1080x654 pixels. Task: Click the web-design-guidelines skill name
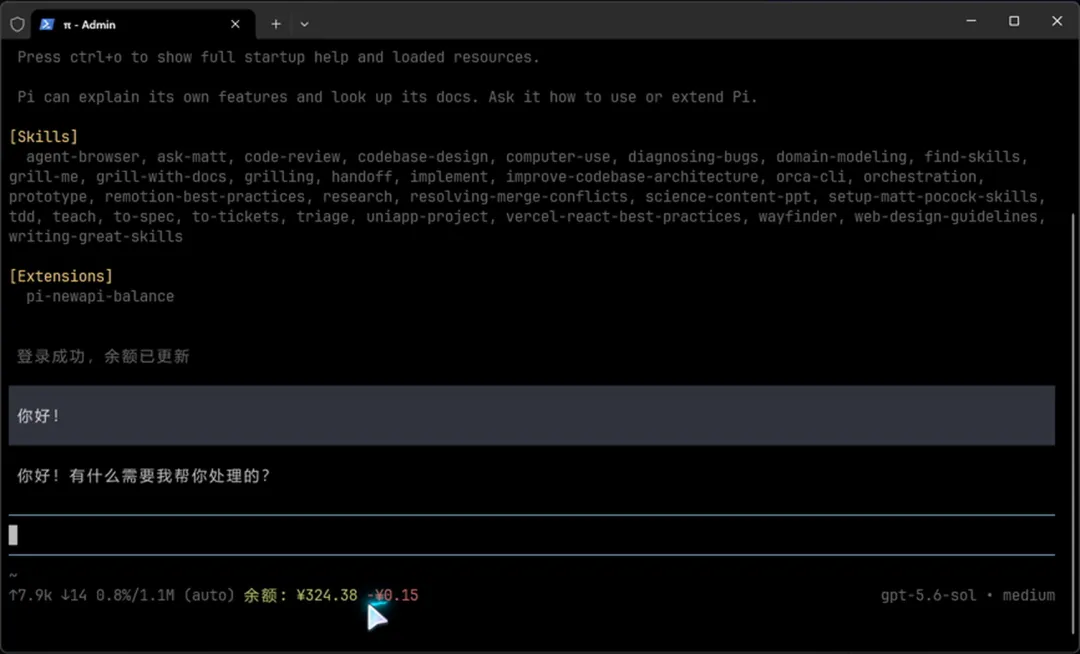coord(946,216)
